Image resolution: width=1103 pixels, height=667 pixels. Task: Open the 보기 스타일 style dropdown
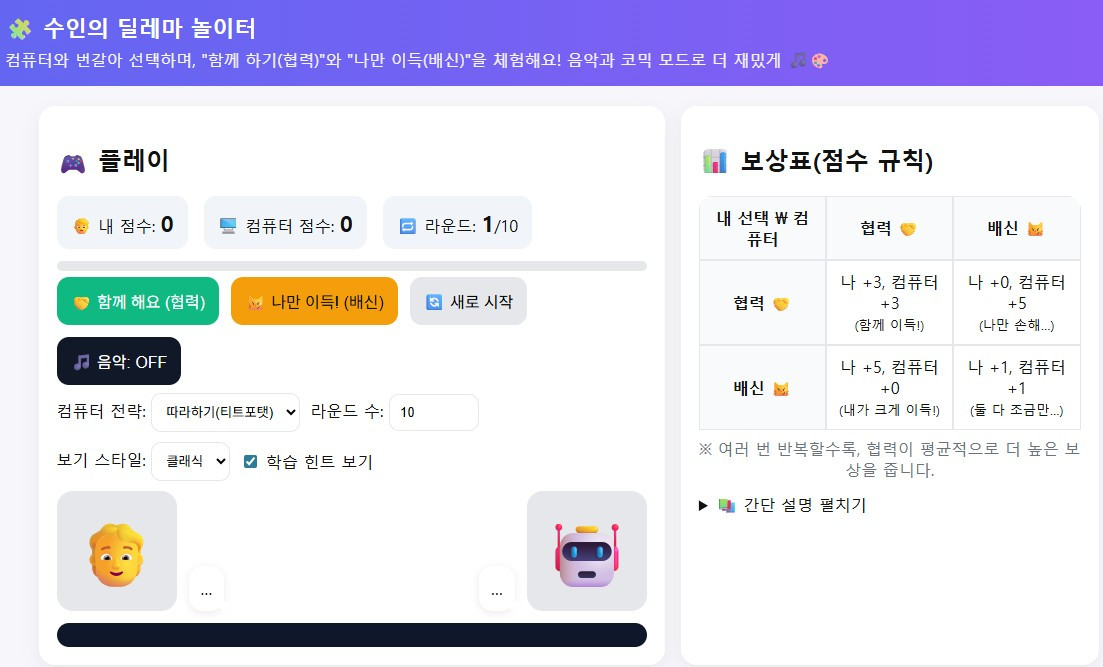click(190, 461)
